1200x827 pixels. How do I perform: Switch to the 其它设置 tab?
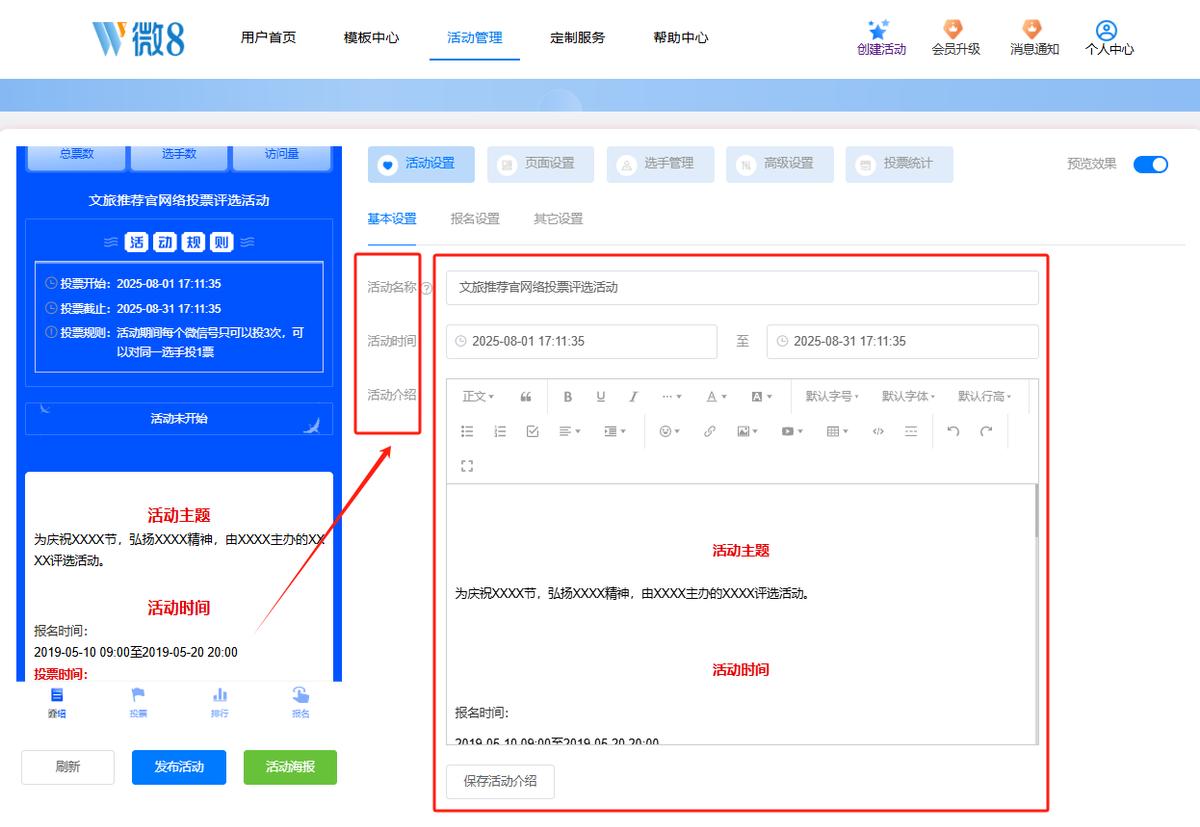click(x=558, y=219)
